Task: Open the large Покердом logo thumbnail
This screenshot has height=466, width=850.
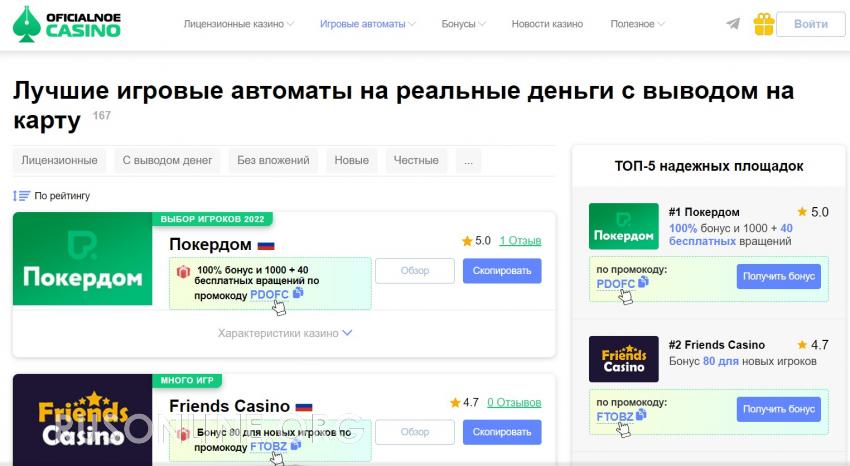Action: pos(82,258)
